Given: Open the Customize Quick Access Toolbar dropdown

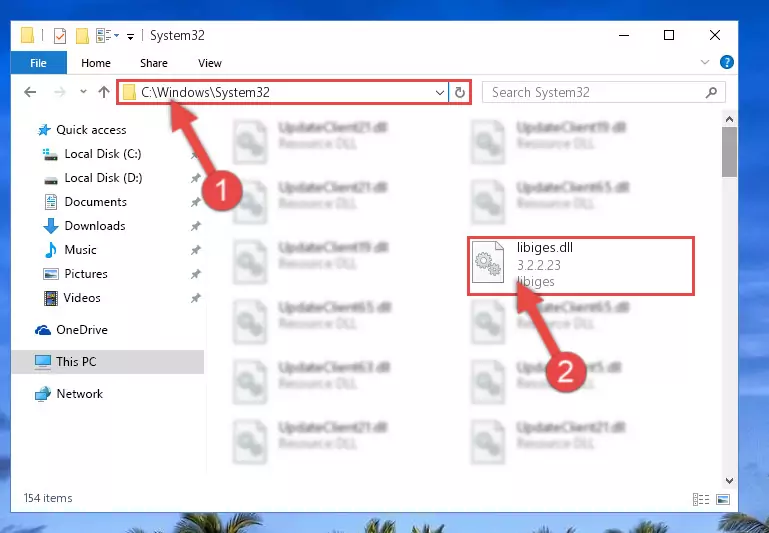Looking at the screenshot, I should click(x=130, y=36).
